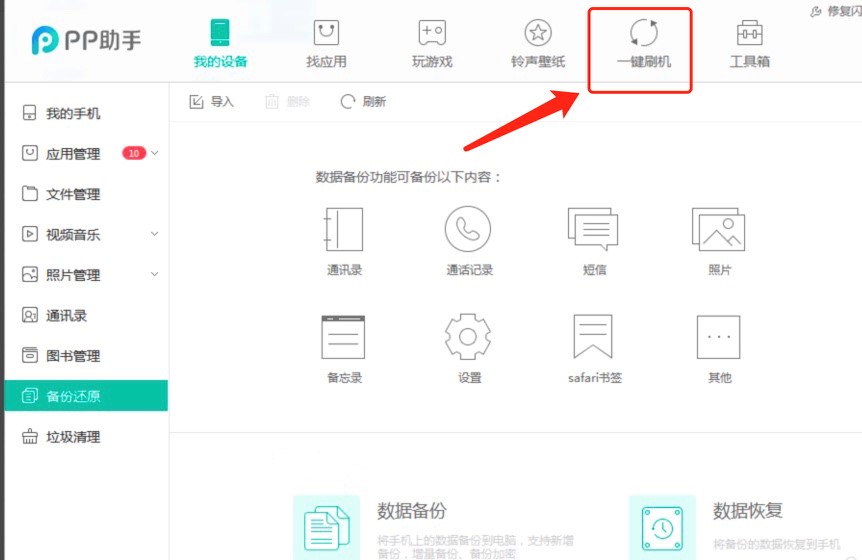Click the 其他 ellipsis icon

coord(718,337)
